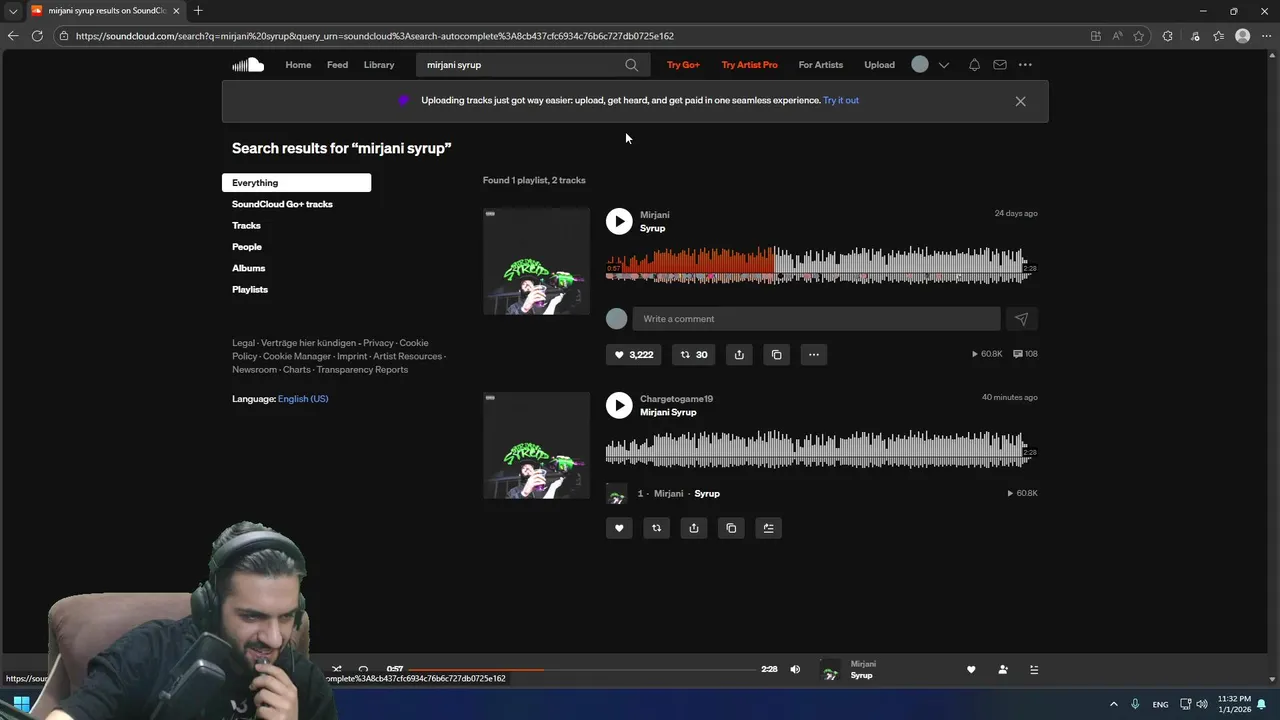The width and height of the screenshot is (1280, 720).
Task: Click the Try Artist Pro link
Action: tap(749, 65)
